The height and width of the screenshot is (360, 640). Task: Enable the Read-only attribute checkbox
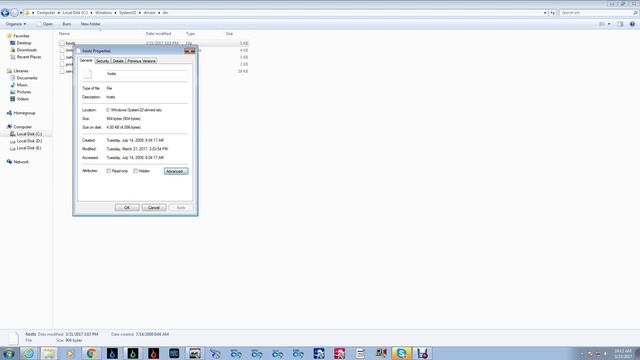click(x=109, y=171)
